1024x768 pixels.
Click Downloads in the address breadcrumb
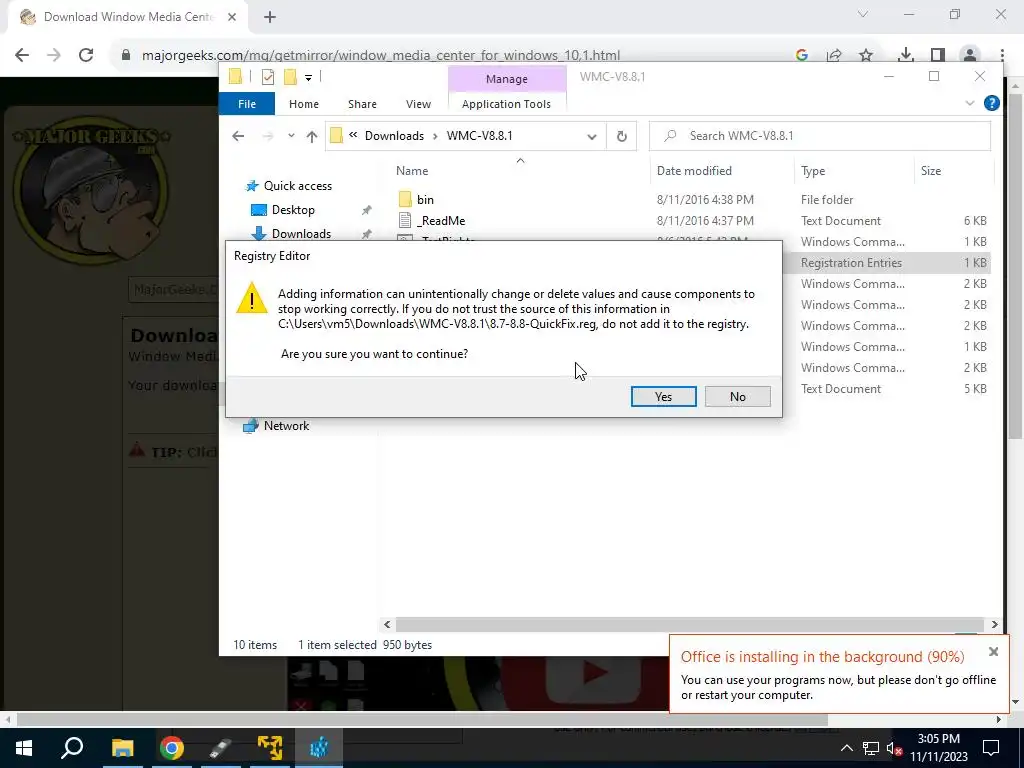(x=394, y=136)
